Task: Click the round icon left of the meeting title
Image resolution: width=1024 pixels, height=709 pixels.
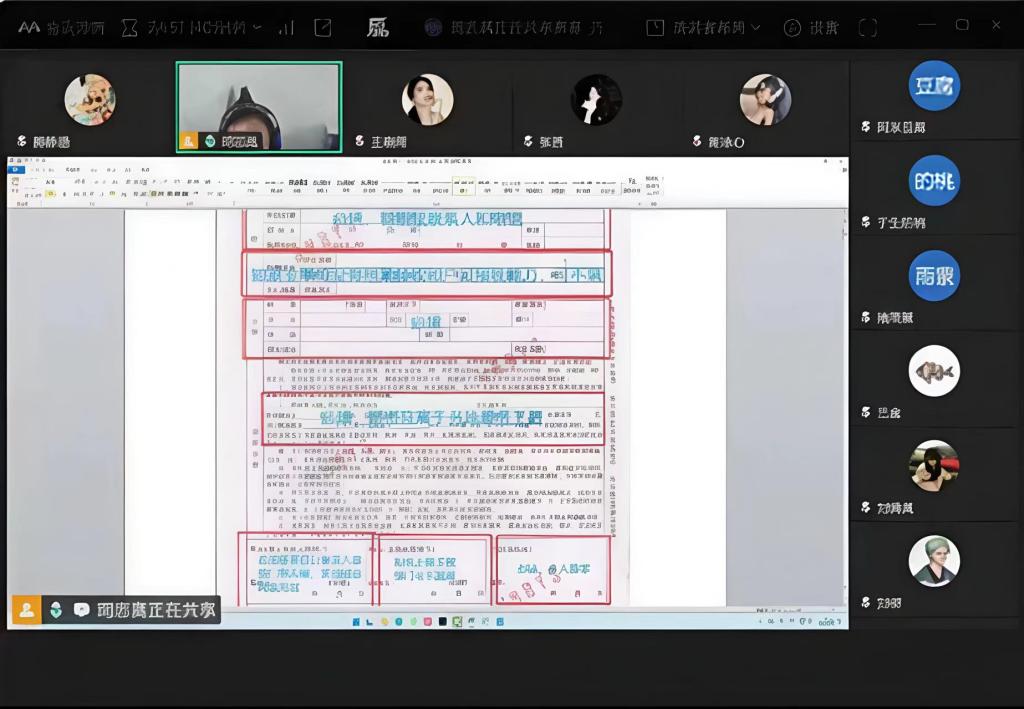Action: (x=433, y=28)
